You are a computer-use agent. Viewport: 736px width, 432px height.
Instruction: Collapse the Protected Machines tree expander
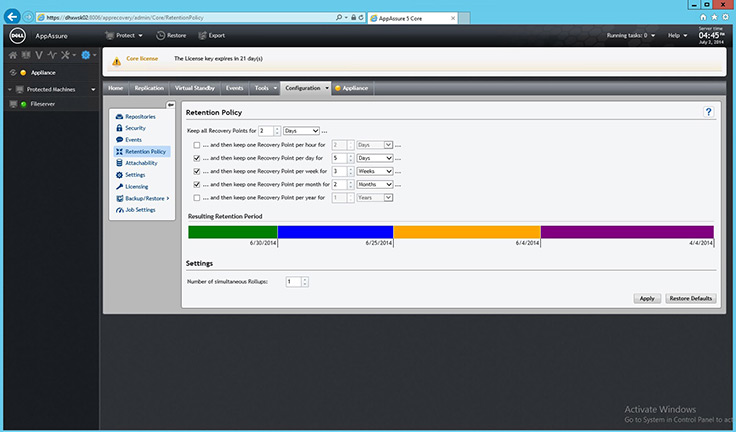(x=9, y=89)
